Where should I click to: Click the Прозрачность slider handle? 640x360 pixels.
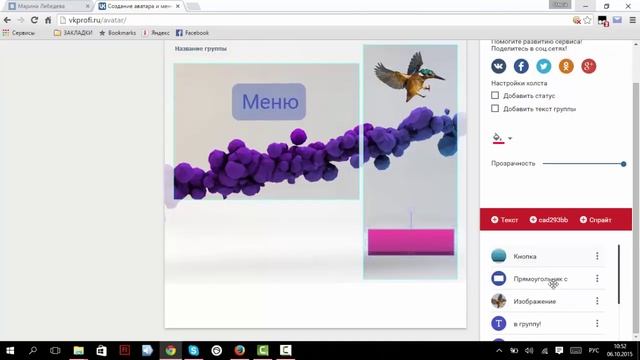point(623,164)
